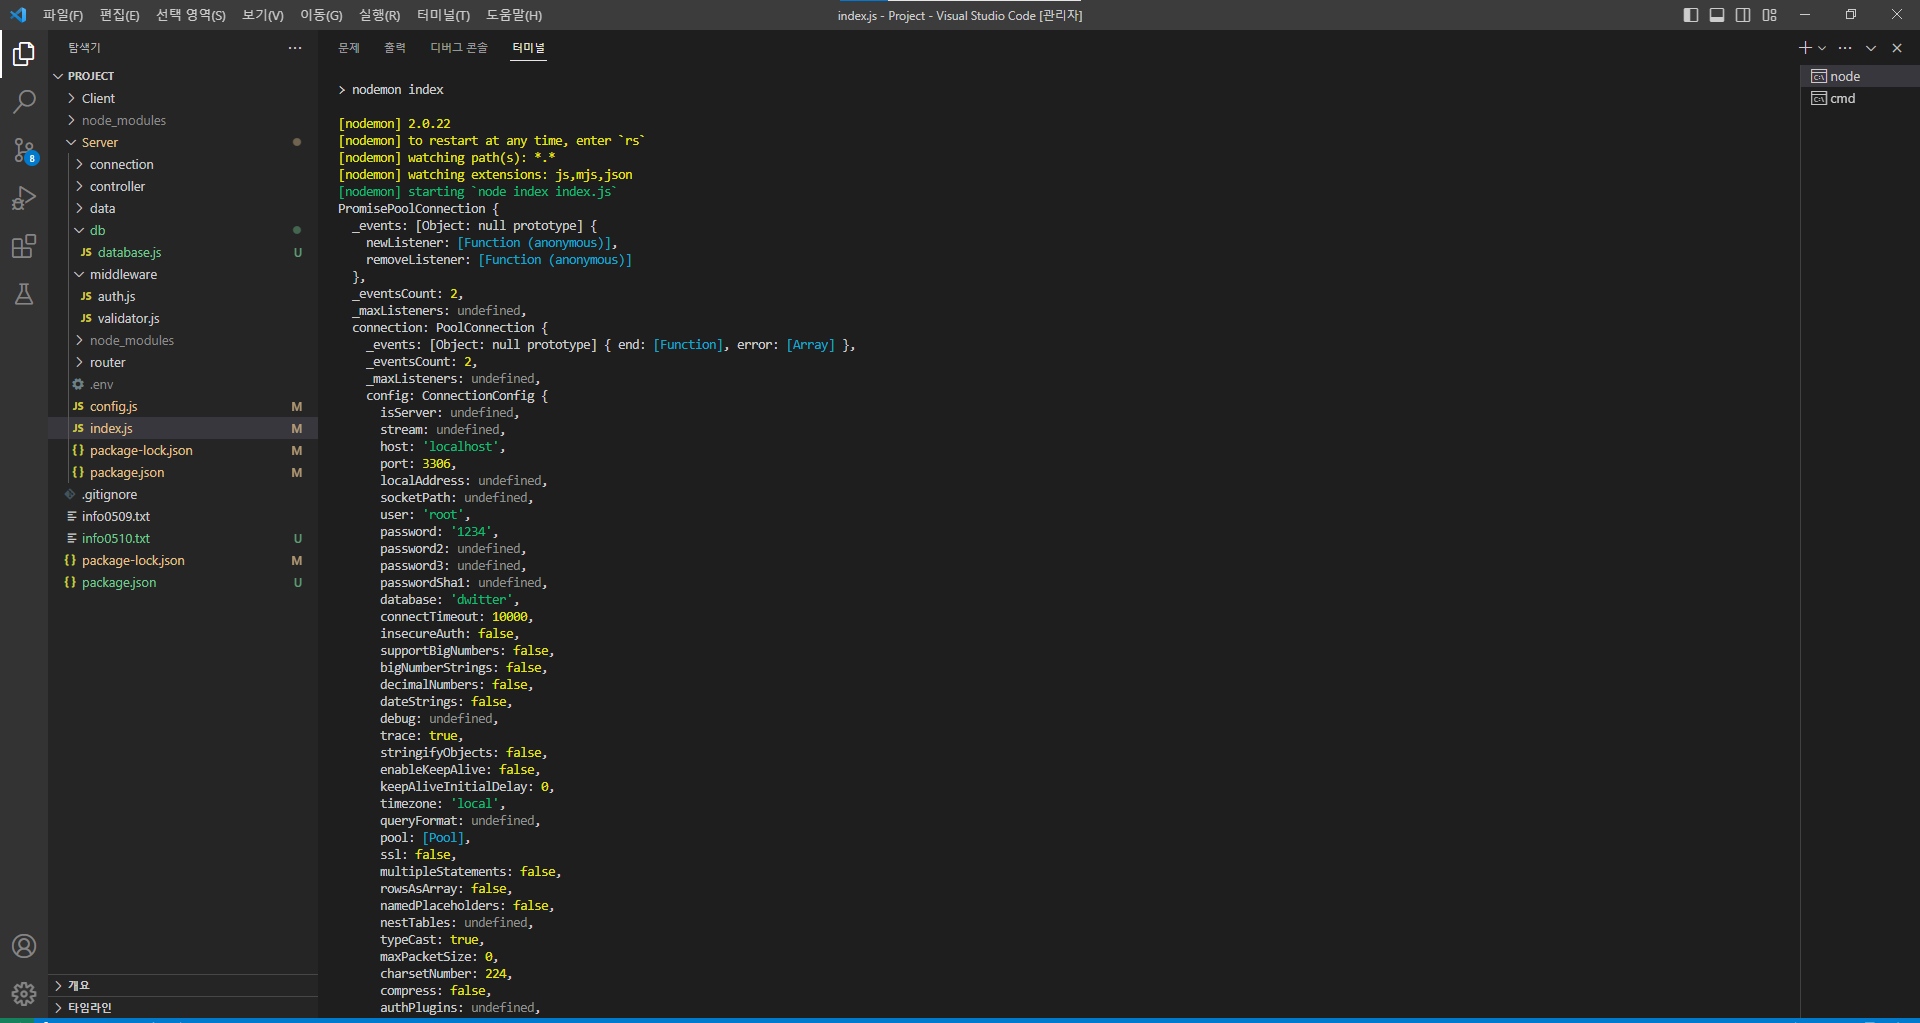Open validator.js file
Viewport: 1920px width, 1023px height.
183,318
